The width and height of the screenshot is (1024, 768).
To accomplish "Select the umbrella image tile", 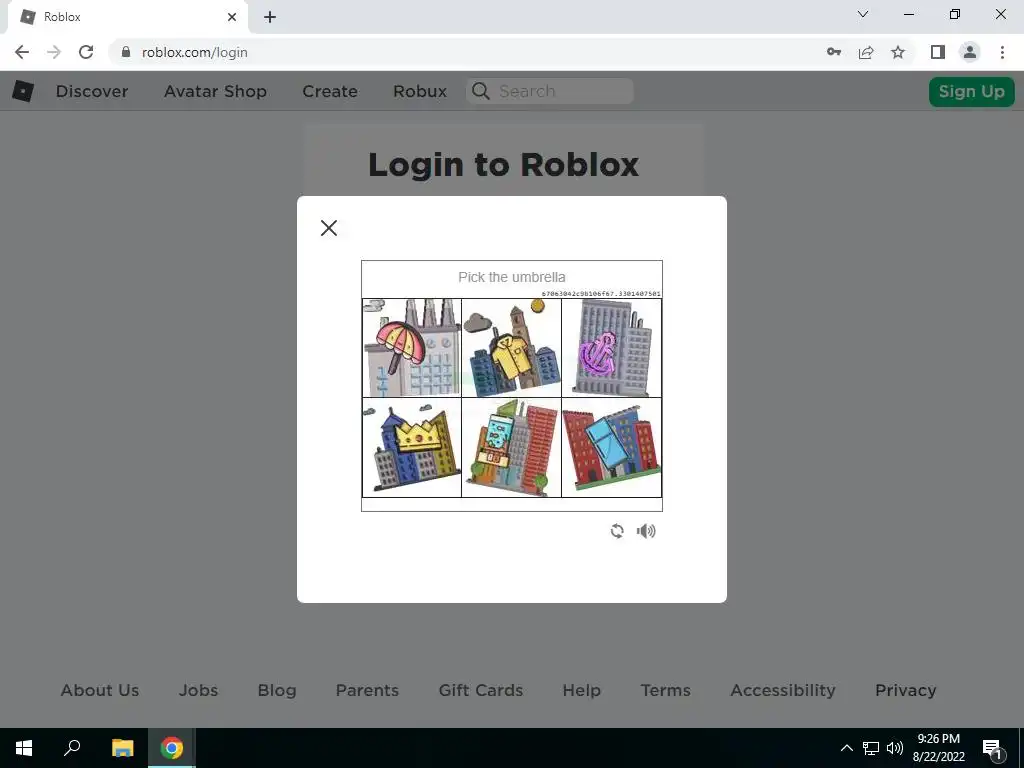I will (412, 348).
